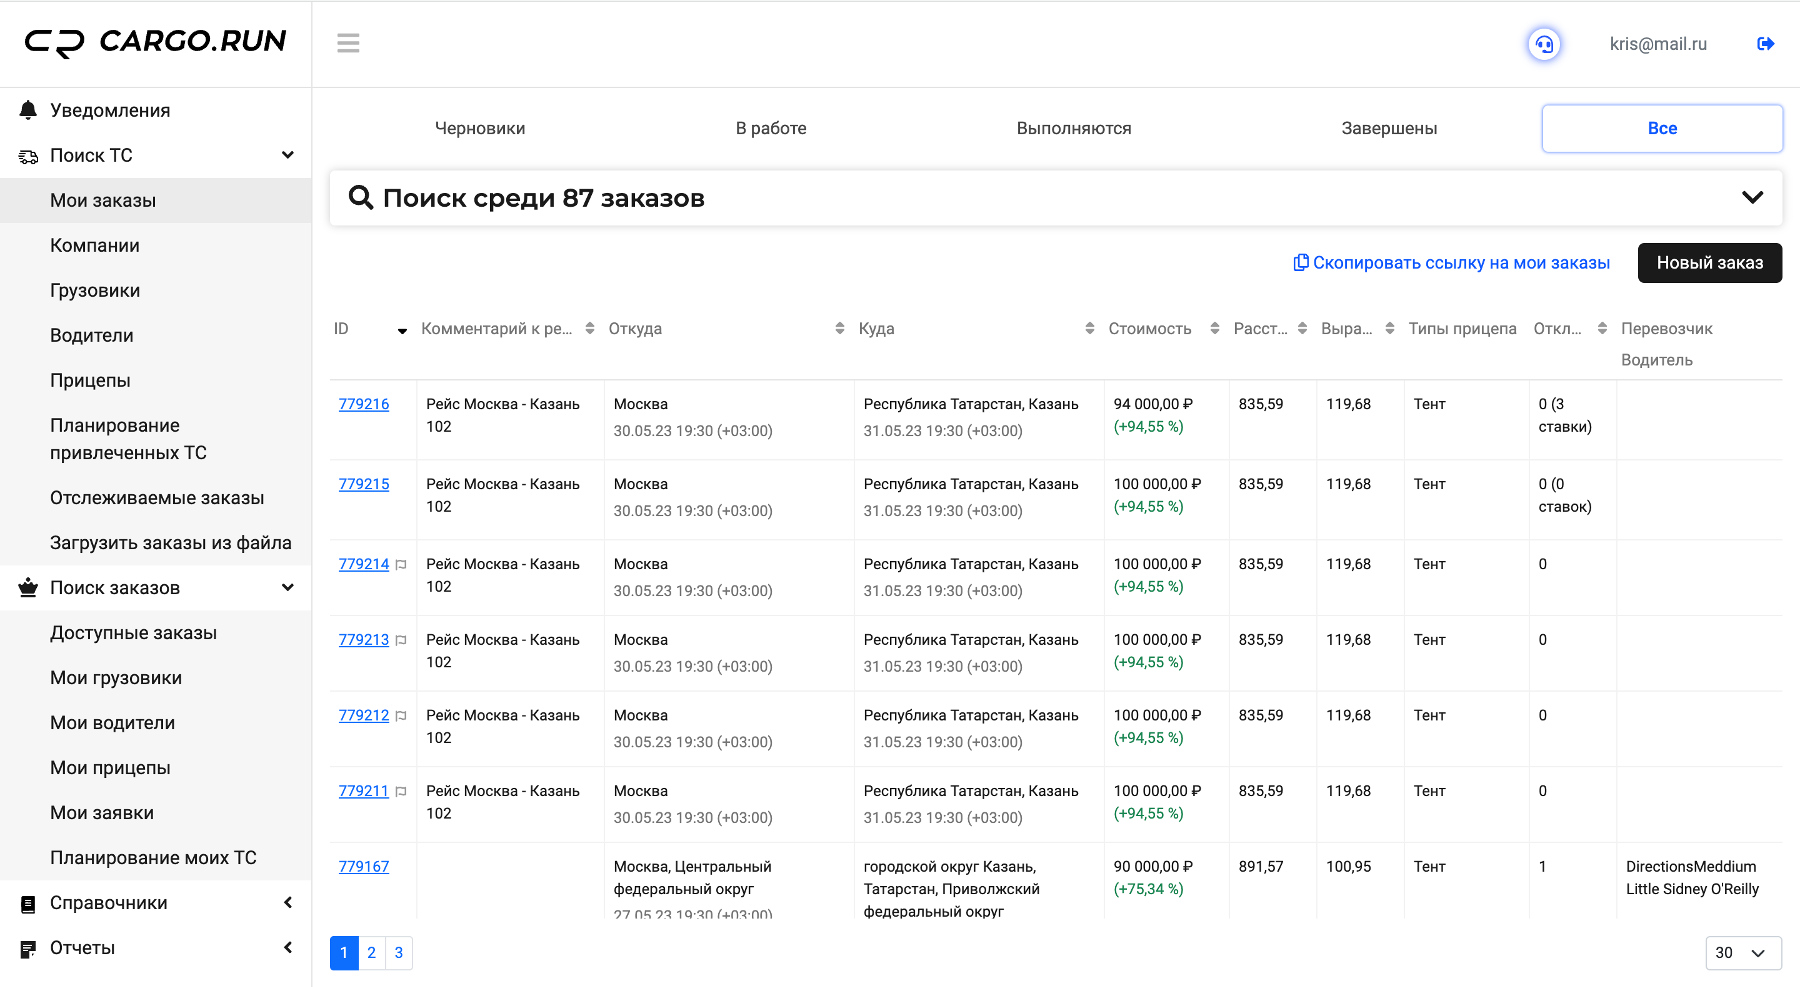Log out via exit icon
This screenshot has height=987, width=1802.
click(1766, 44)
